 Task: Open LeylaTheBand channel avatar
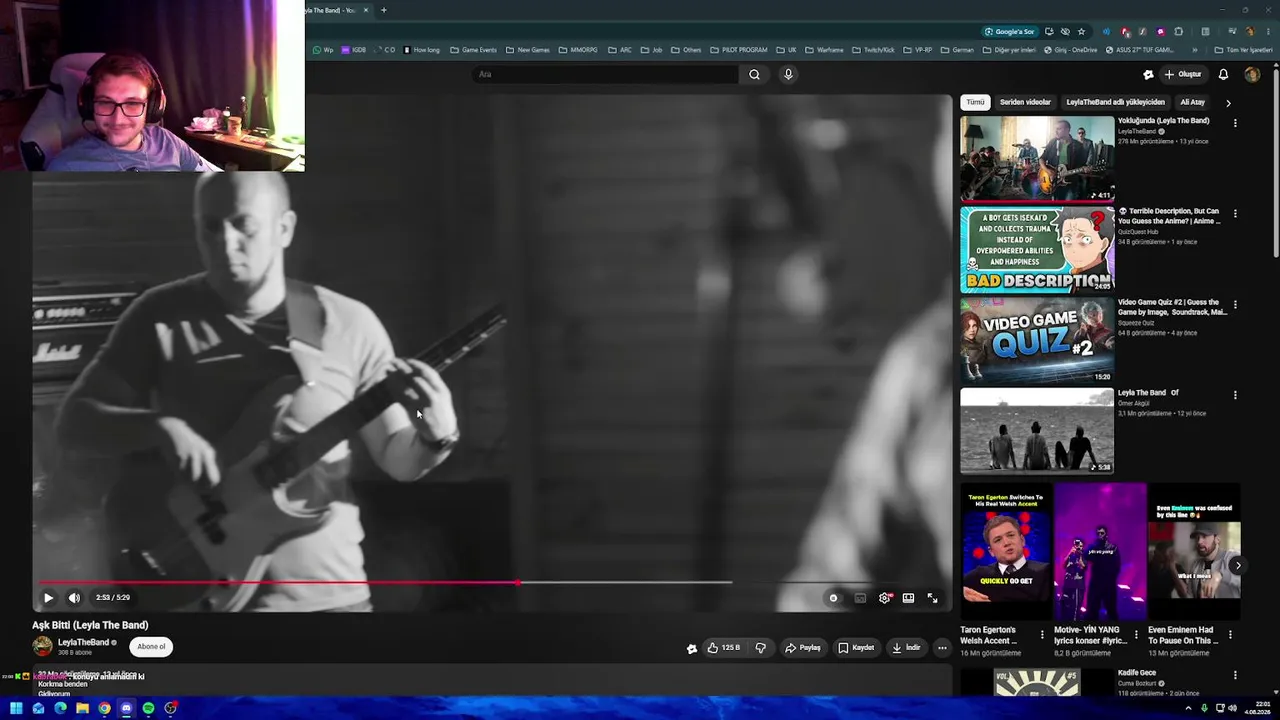(x=42, y=647)
